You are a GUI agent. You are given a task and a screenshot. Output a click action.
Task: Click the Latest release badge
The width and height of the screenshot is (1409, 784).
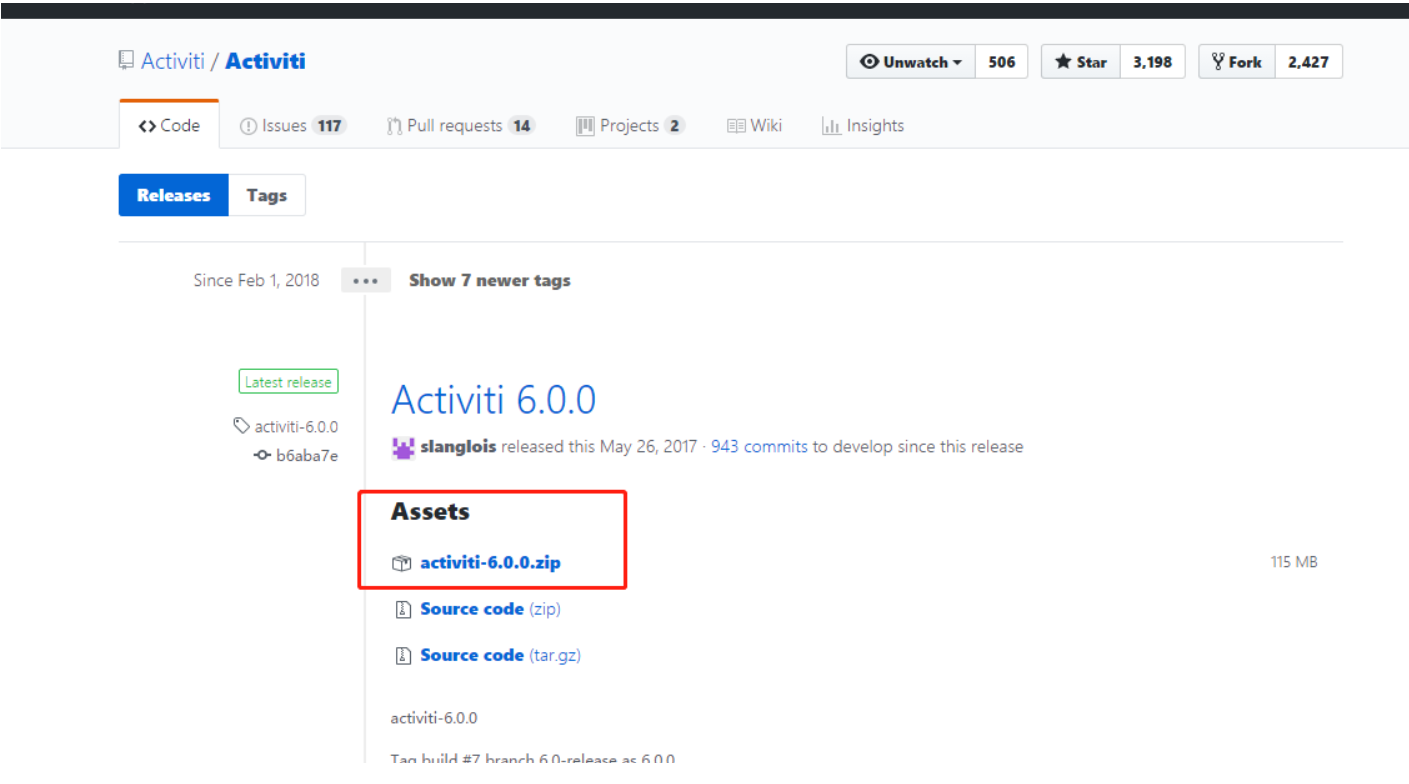click(x=289, y=382)
